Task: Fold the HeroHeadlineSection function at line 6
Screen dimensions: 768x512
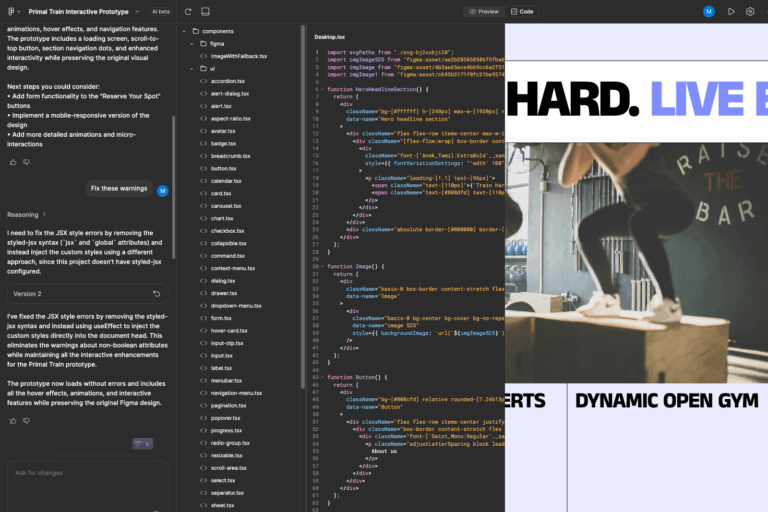Action: (x=322, y=90)
